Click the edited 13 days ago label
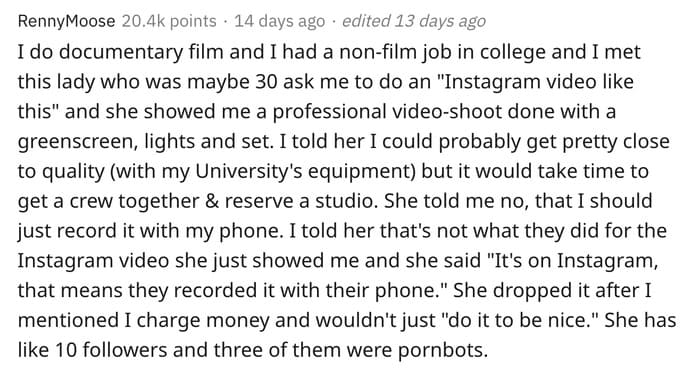The image size is (700, 377). point(413,21)
